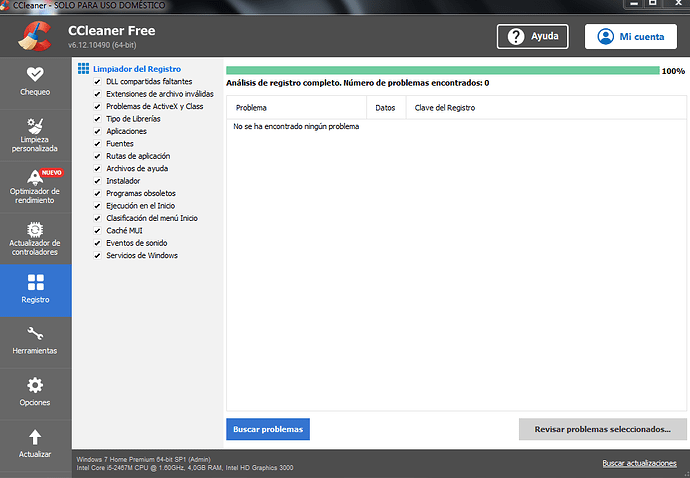Click the version text v6.12.10490
This screenshot has width=690, height=478.
pos(102,45)
